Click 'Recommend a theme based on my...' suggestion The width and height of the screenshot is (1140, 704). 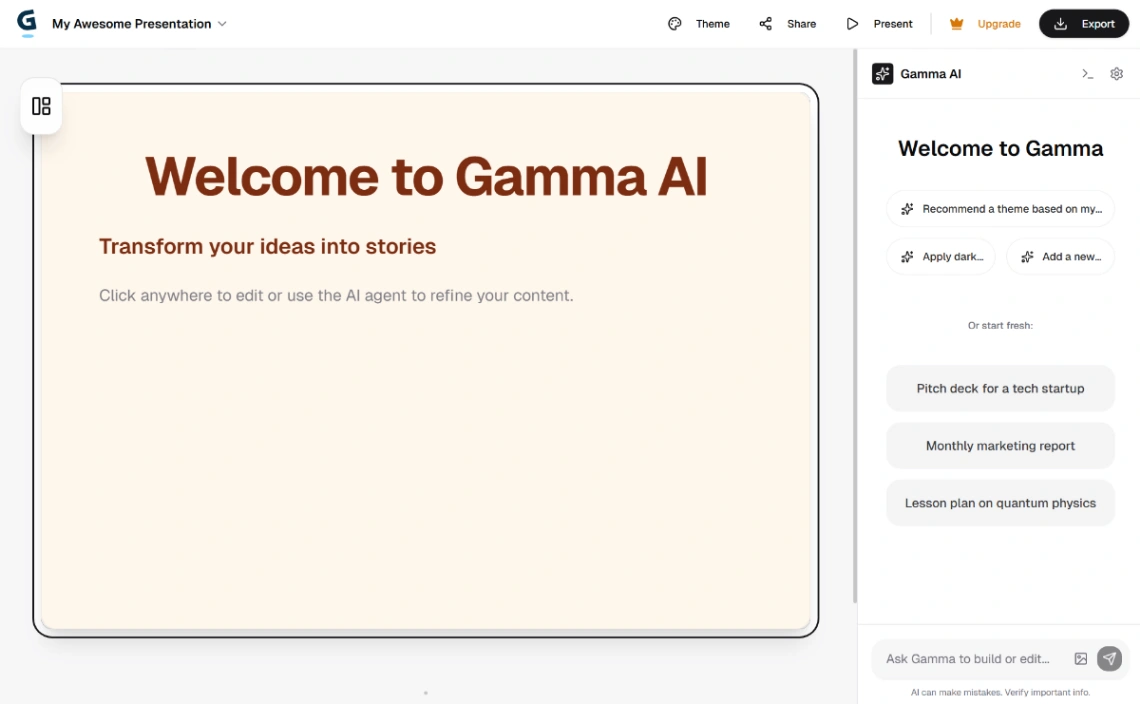click(x=1000, y=209)
